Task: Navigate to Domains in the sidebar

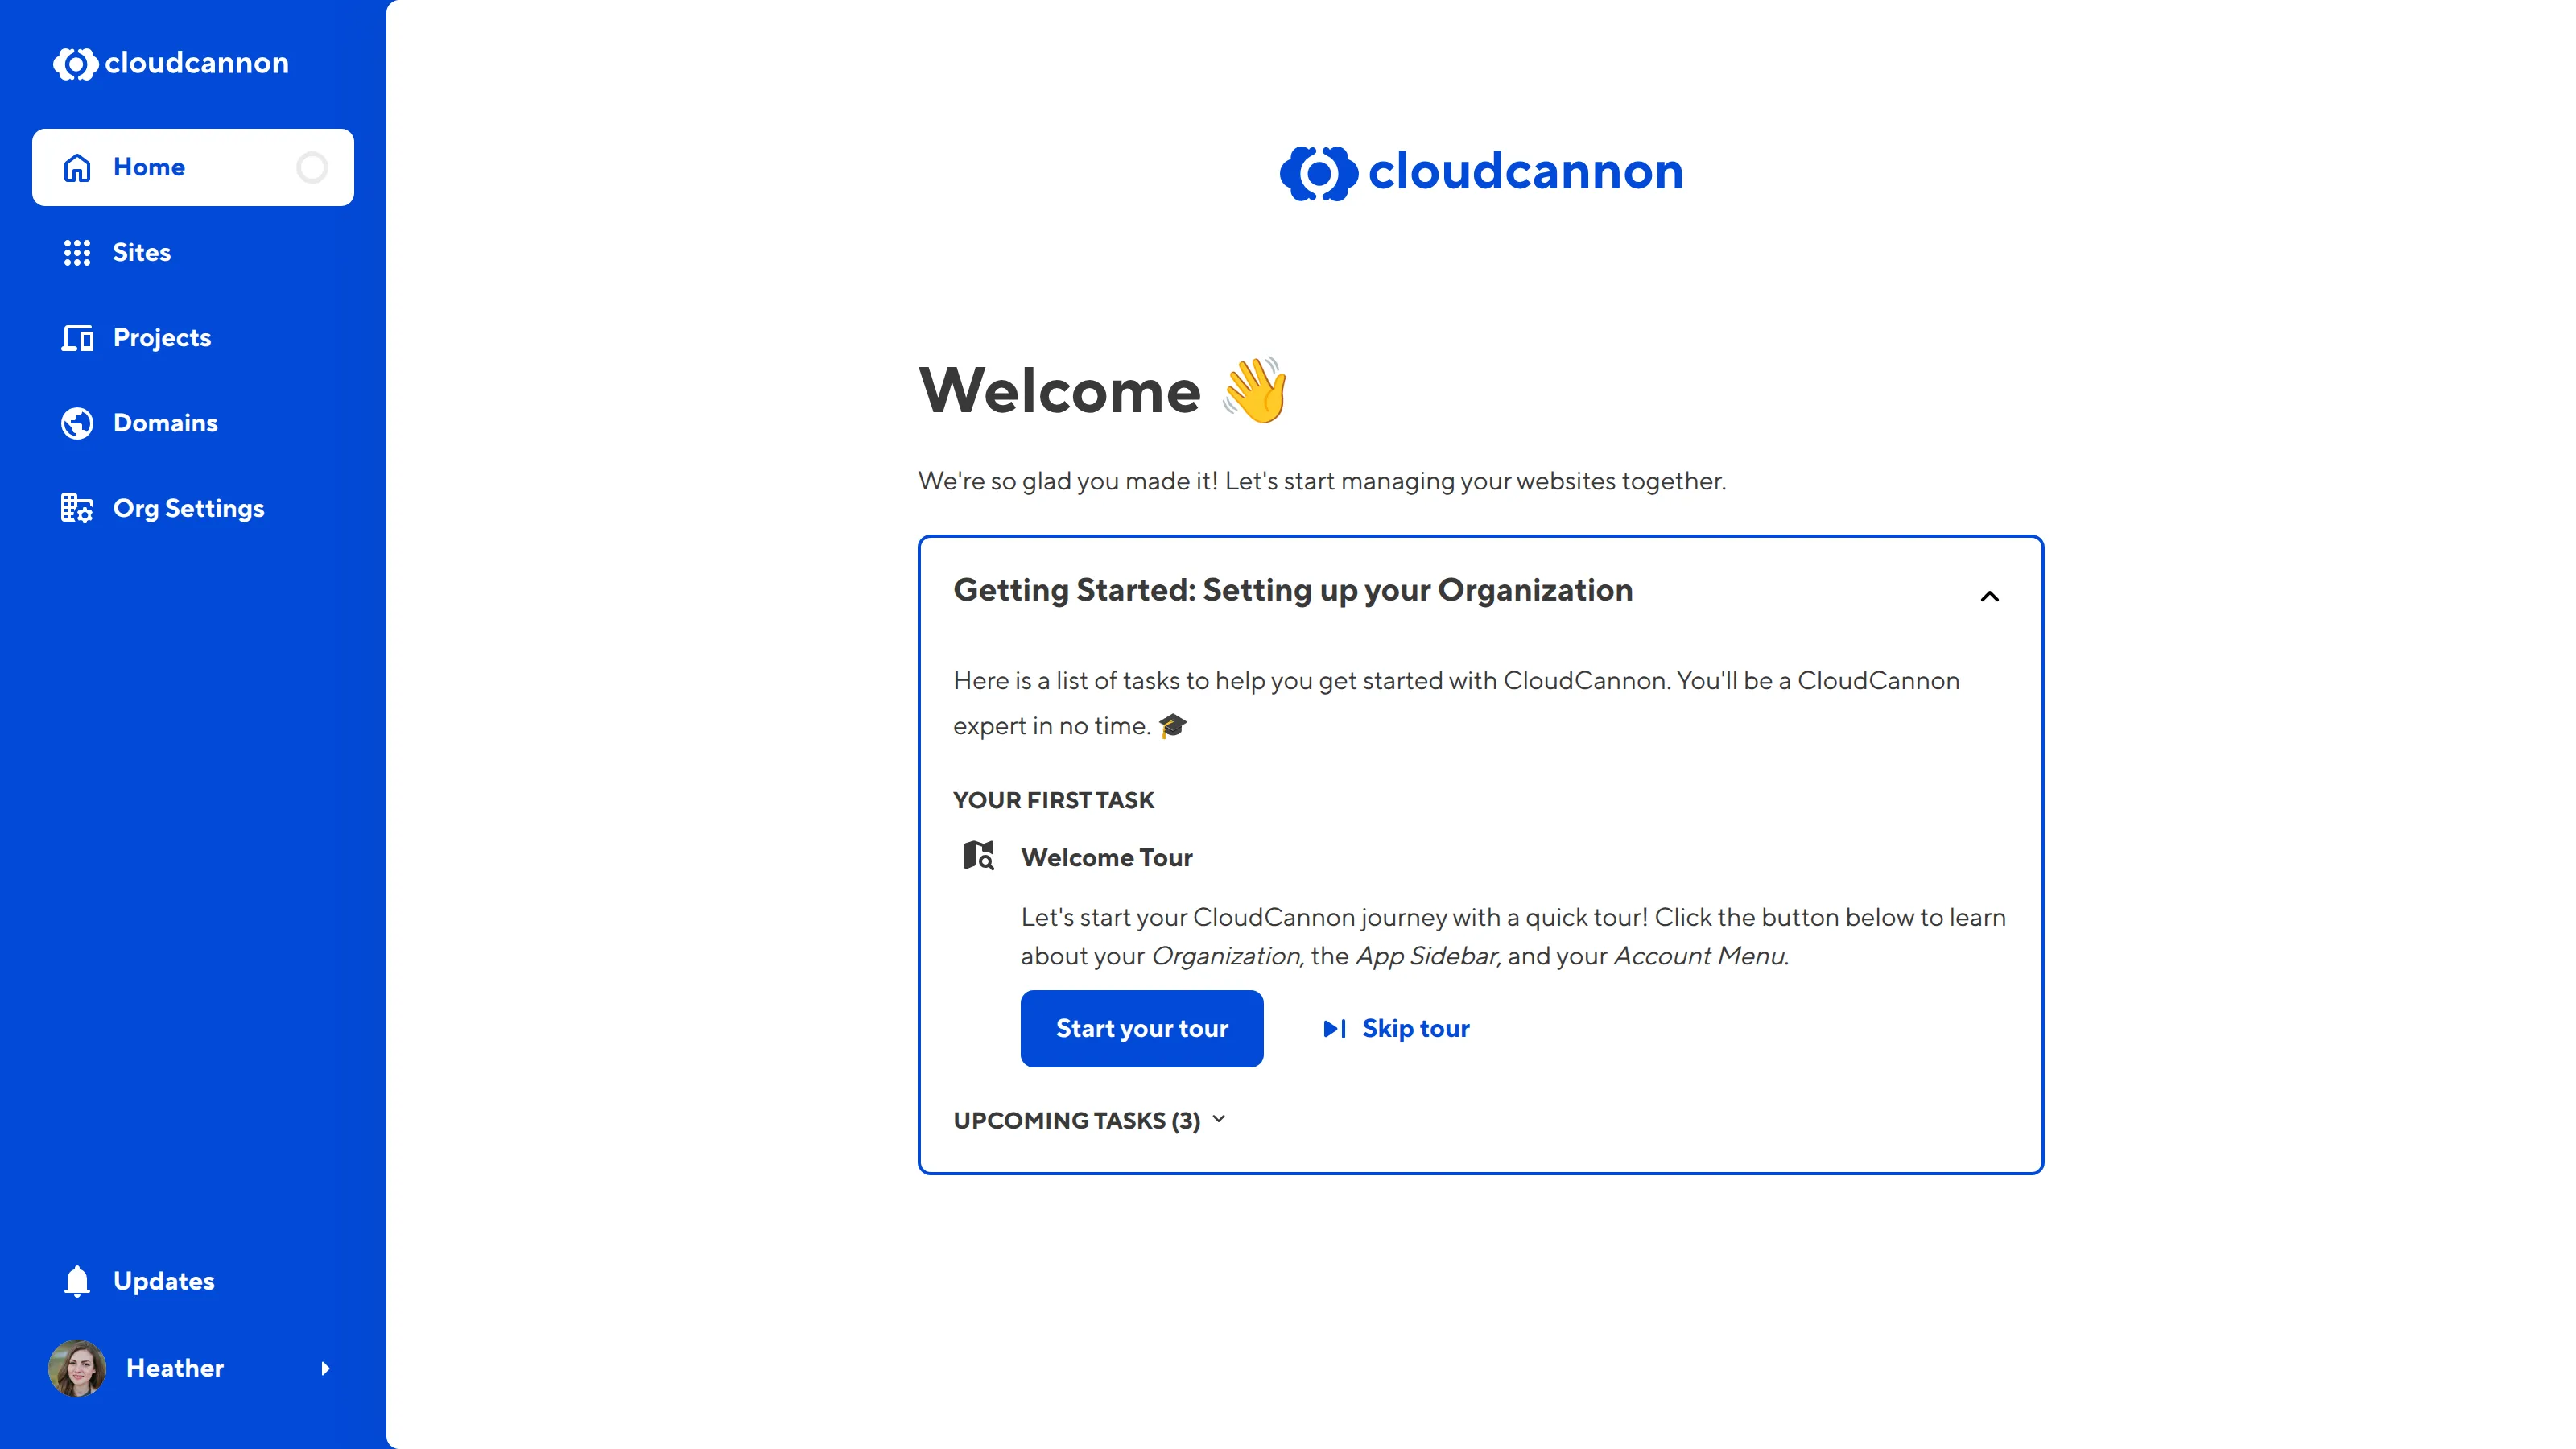Action: point(166,423)
